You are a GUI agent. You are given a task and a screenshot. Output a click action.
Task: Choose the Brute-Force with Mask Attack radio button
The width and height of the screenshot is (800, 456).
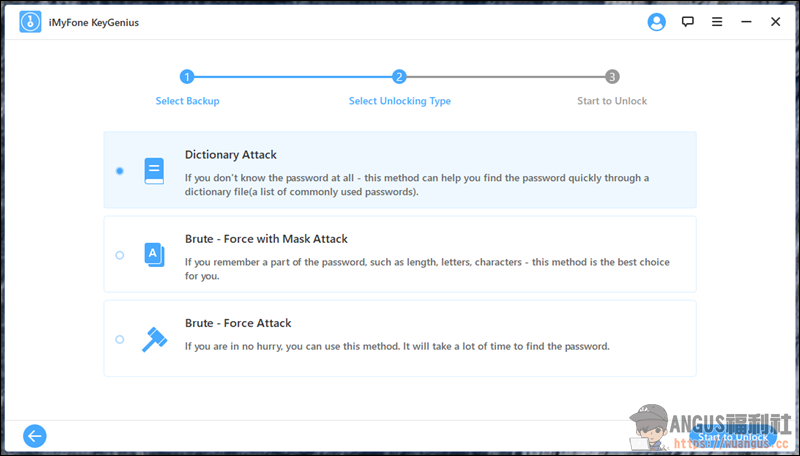120,255
